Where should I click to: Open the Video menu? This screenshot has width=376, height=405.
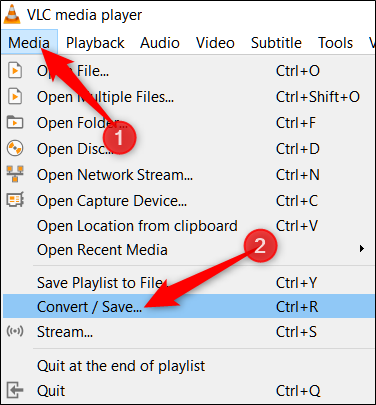[215, 43]
